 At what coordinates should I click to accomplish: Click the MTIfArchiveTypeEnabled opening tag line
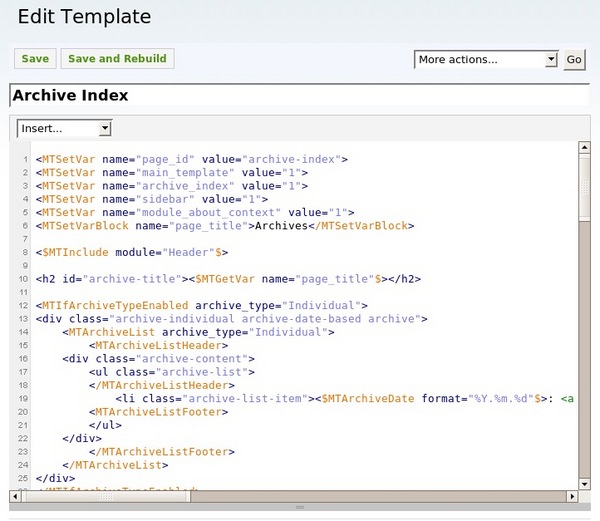(x=201, y=306)
